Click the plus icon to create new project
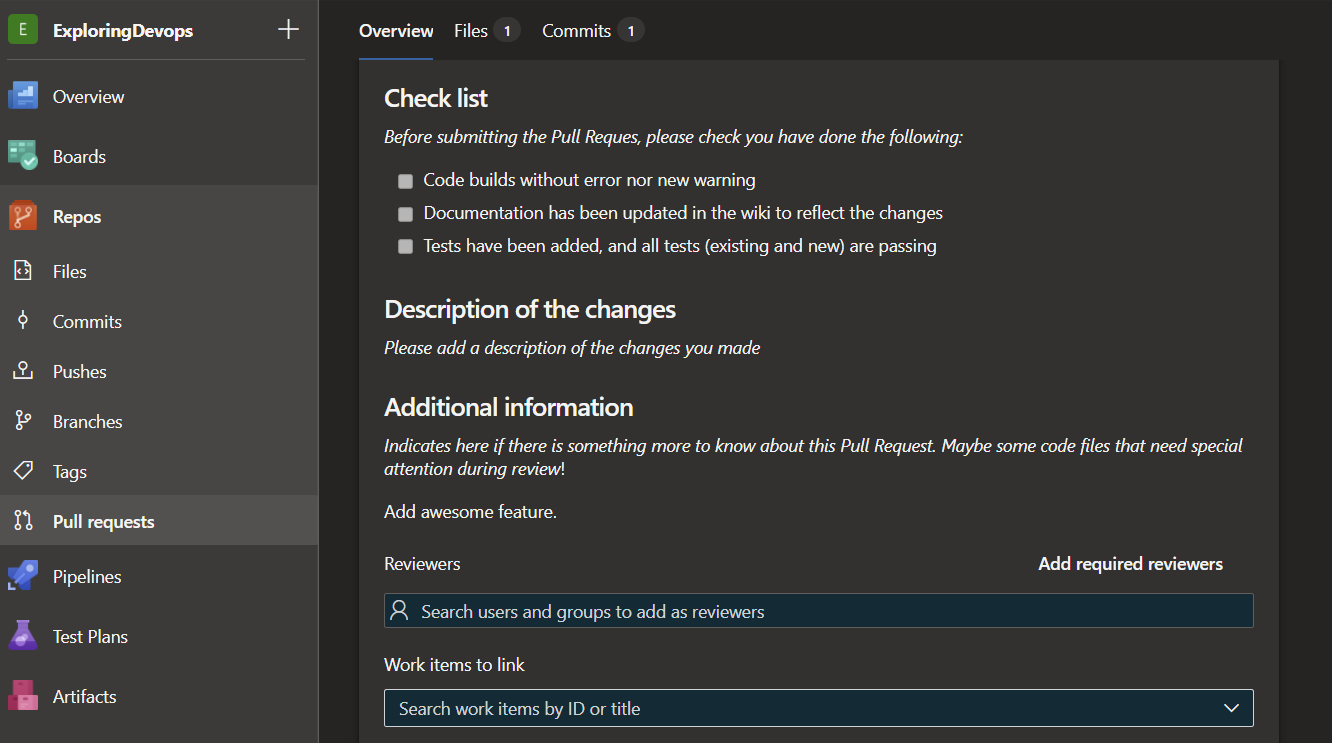This screenshot has width=1332, height=743. pyautogui.click(x=287, y=30)
